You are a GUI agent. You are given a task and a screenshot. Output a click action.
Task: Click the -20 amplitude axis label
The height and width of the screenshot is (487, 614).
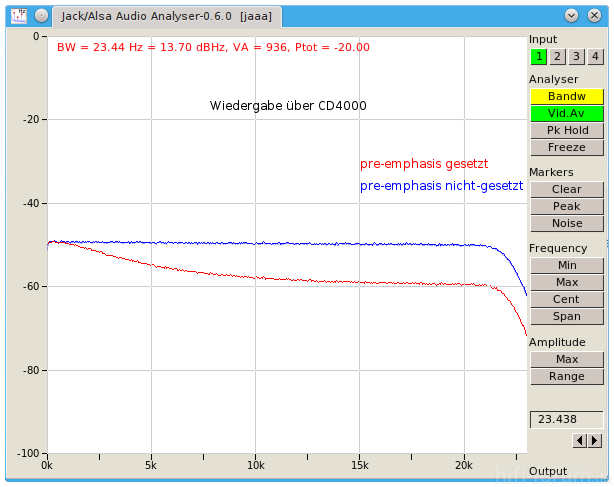click(x=32, y=119)
